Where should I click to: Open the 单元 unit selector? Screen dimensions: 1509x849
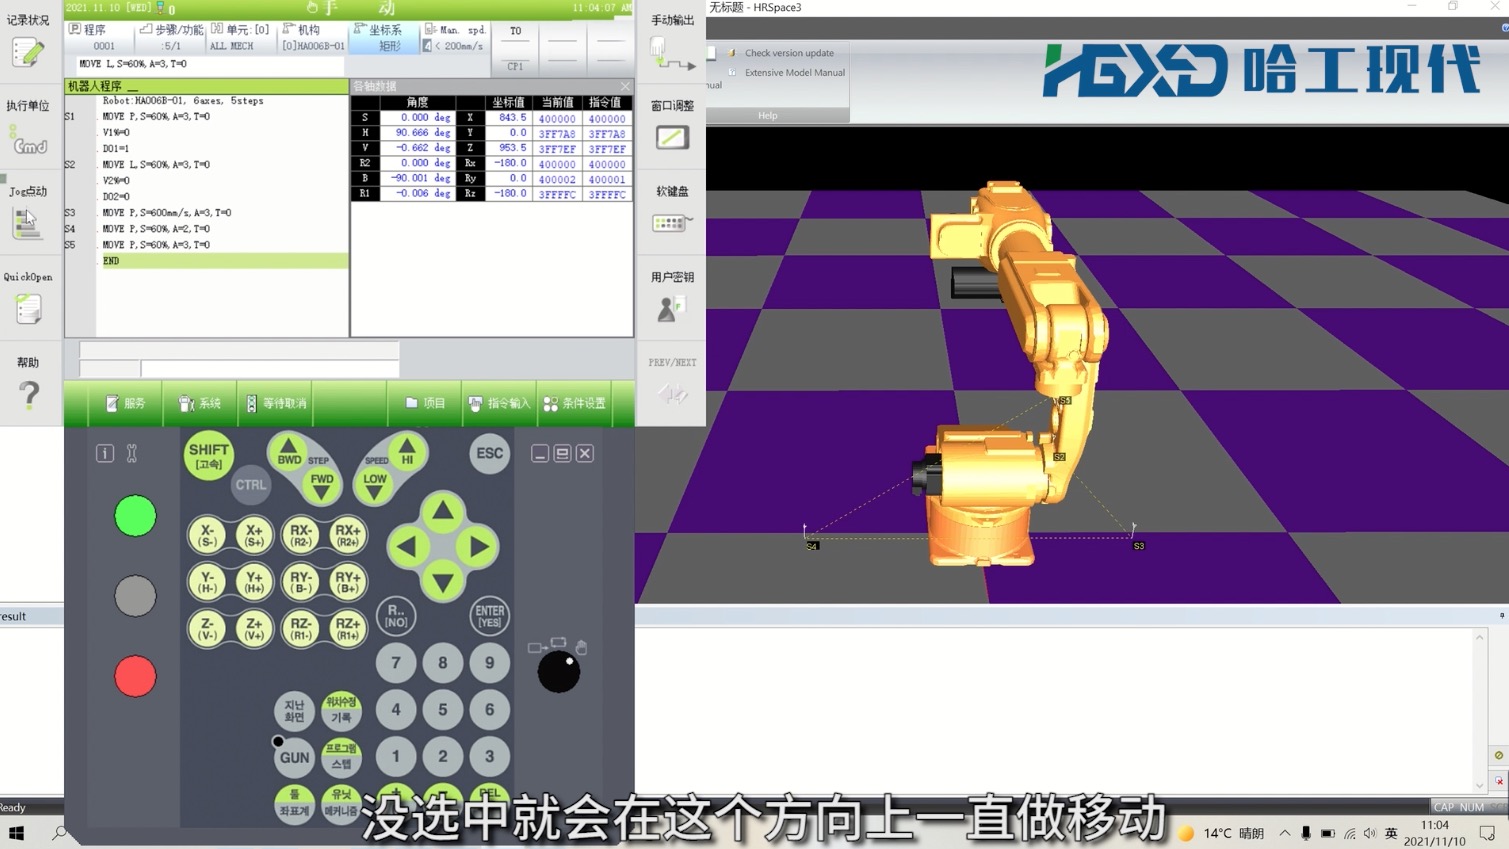pyautogui.click(x=240, y=38)
